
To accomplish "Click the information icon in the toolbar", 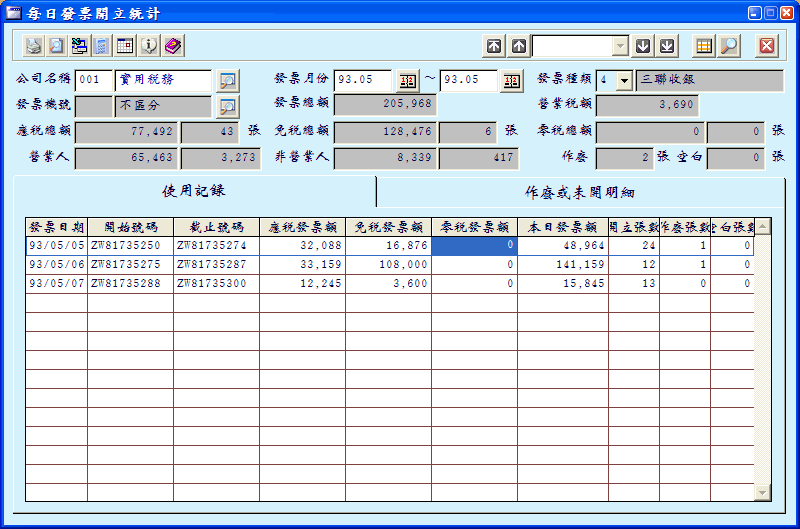I will coord(149,46).
